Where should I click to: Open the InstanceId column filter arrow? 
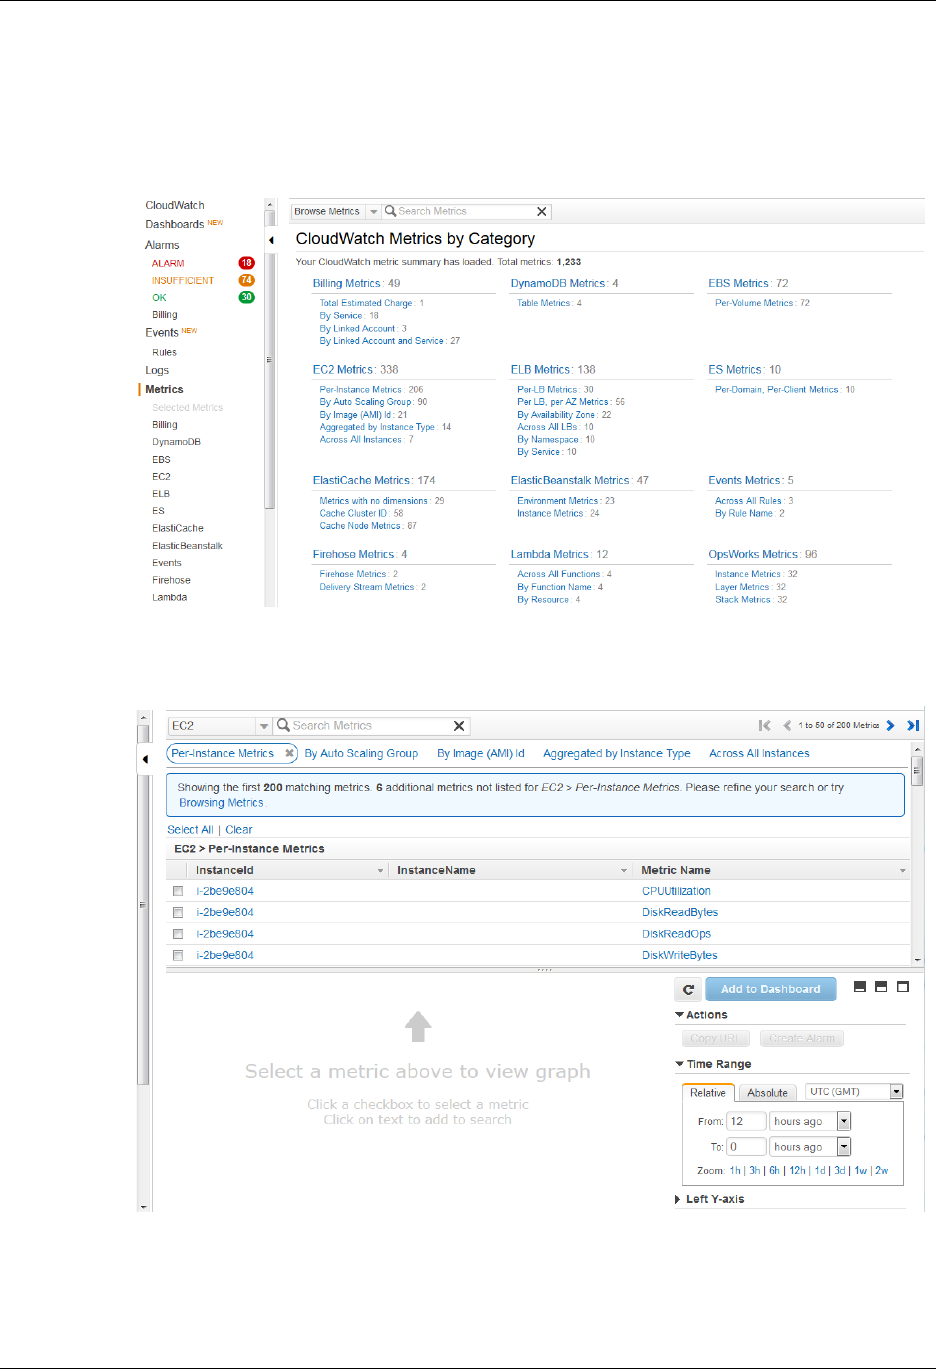click(x=380, y=871)
